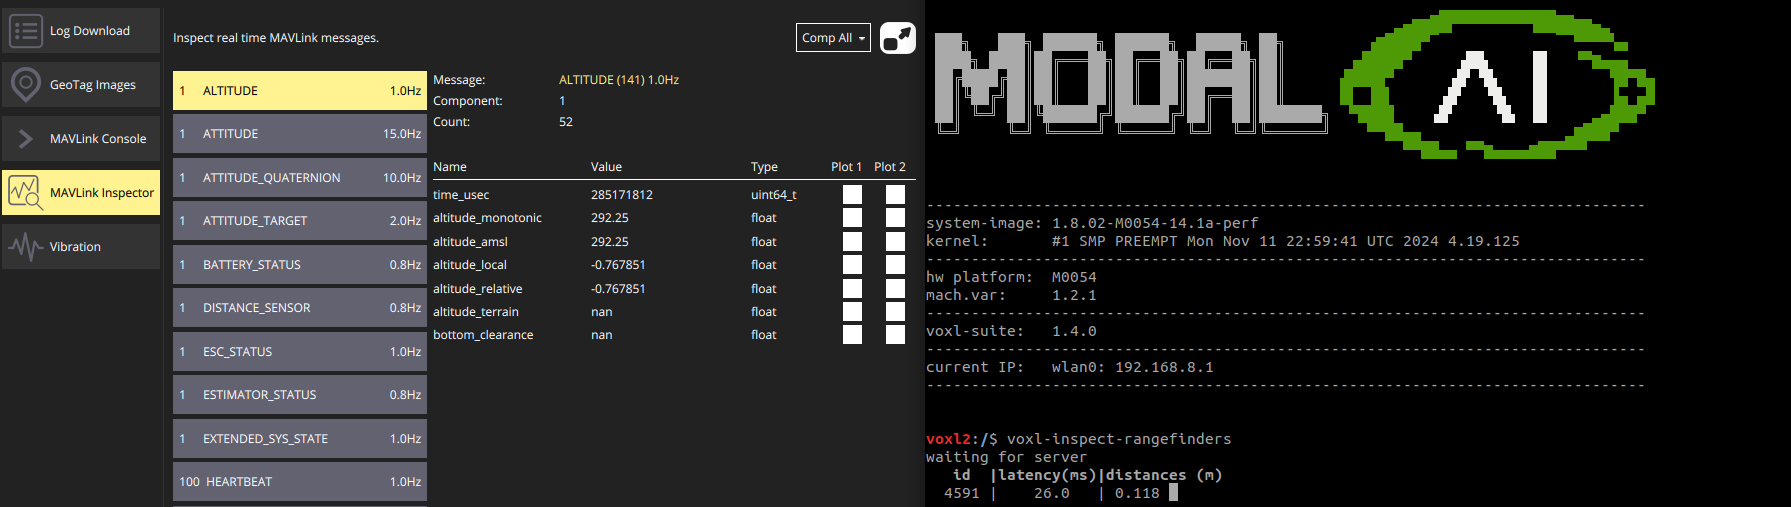
Task: Select ESC_STATUS message
Action: point(300,351)
